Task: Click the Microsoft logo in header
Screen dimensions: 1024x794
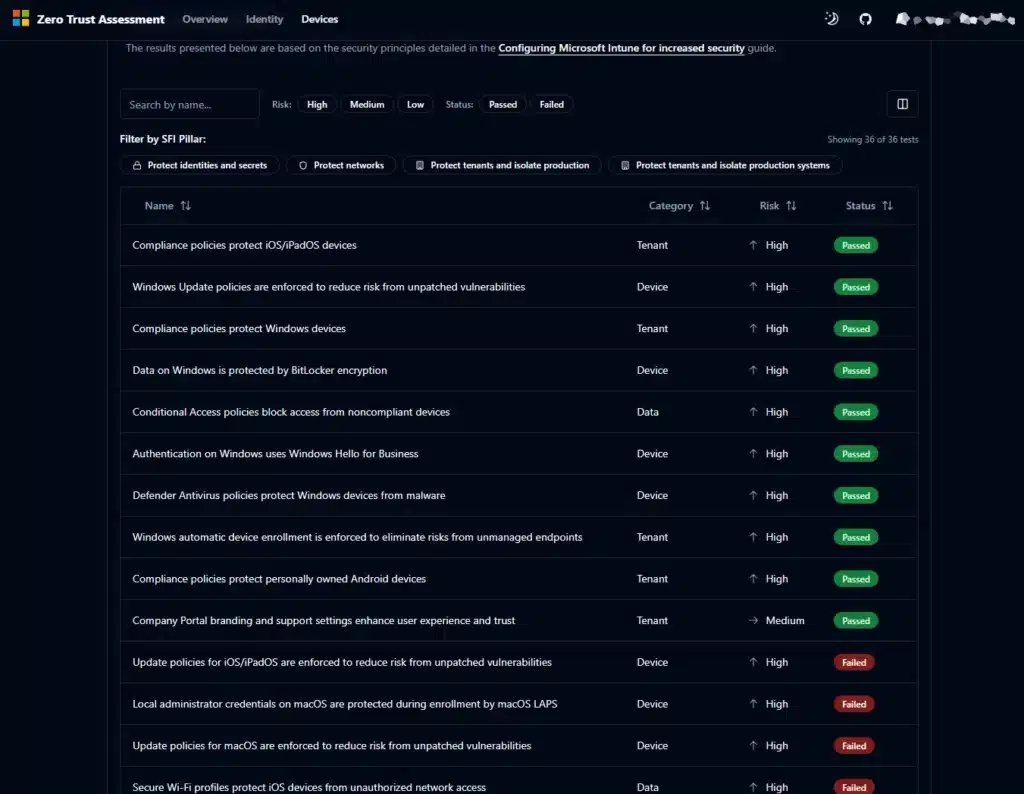Action: tap(21, 19)
